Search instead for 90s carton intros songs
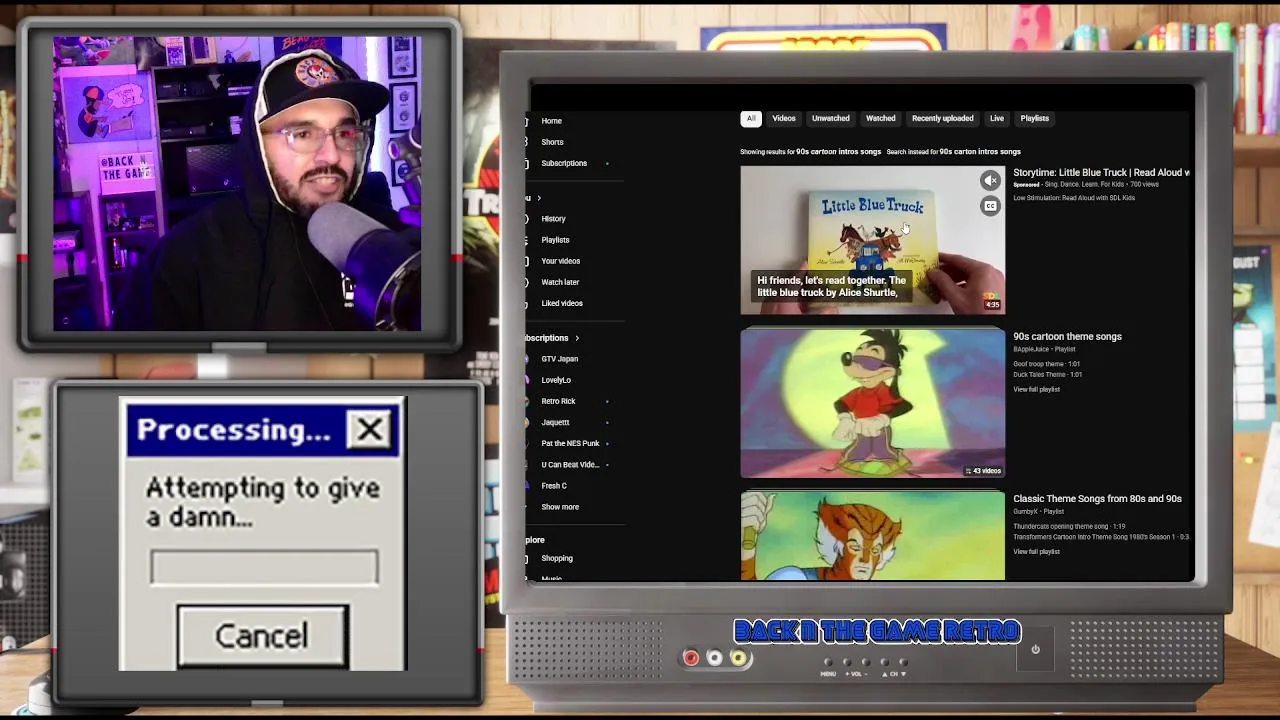This screenshot has width=1280, height=720. tap(980, 152)
